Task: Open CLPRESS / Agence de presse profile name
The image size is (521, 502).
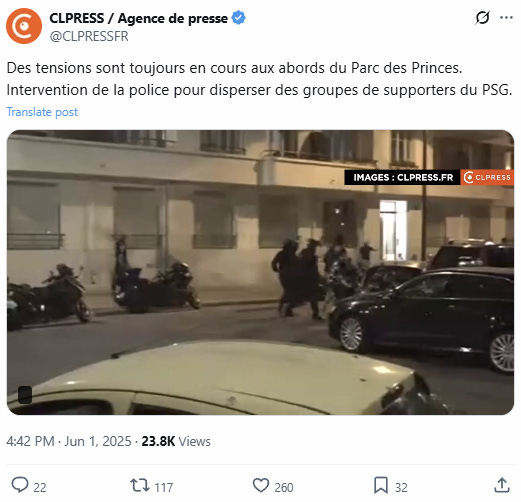Action: pos(138,18)
